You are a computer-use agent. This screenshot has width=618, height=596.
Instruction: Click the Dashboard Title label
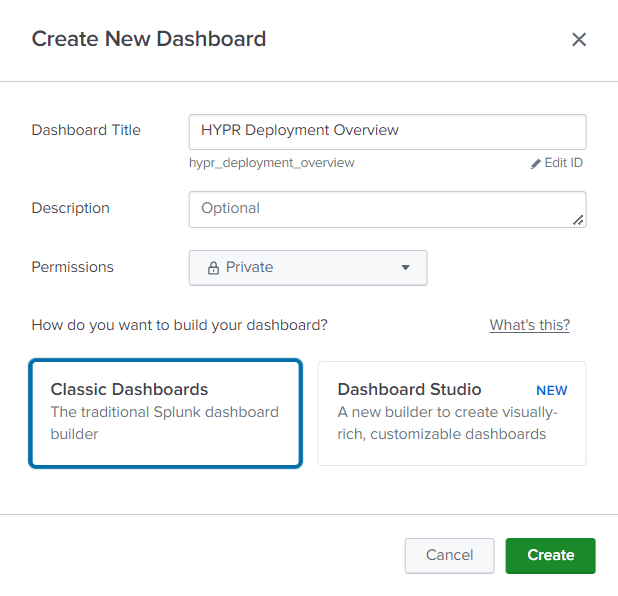point(86,130)
